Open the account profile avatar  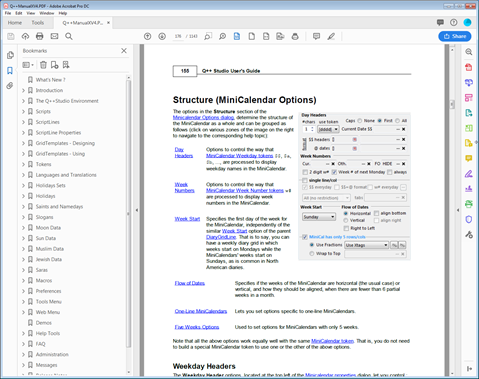(x=467, y=22)
